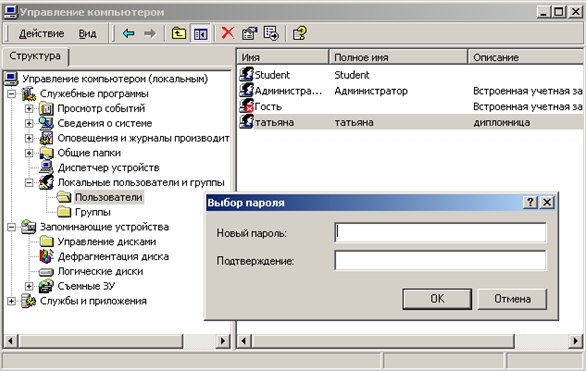Expand the Сведения о системе node
This screenshot has width=586, height=371.
click(29, 123)
